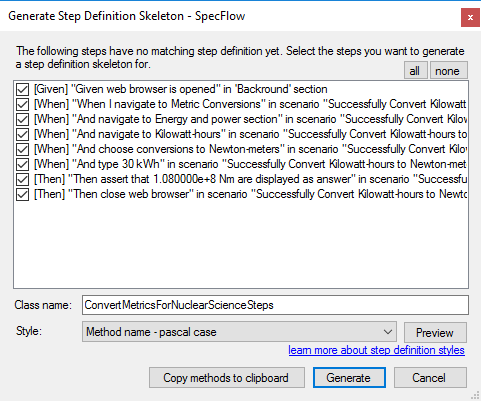Deselect all steps with the 'none' button
The image size is (481, 401).
[x=448, y=70]
